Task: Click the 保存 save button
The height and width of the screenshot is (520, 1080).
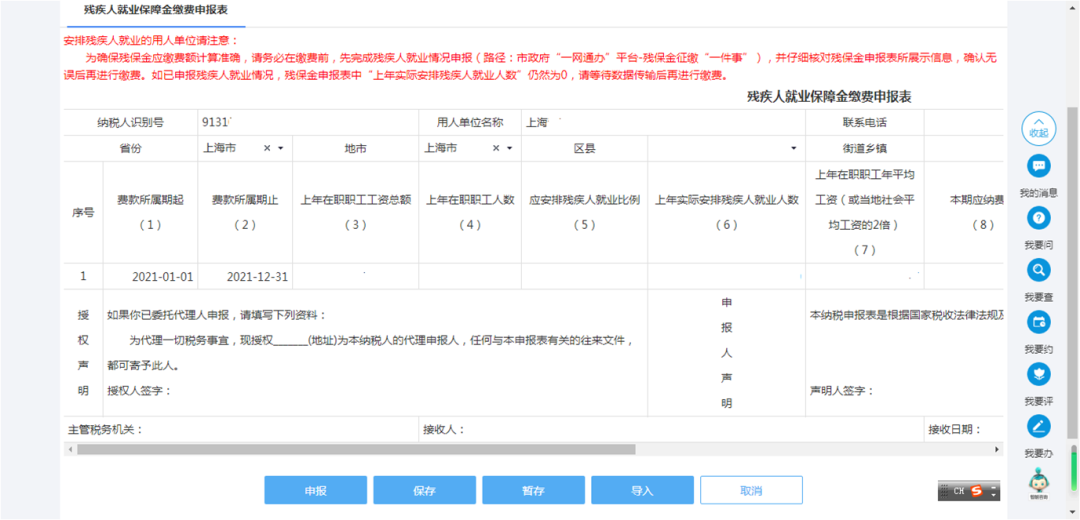Action: click(424, 490)
